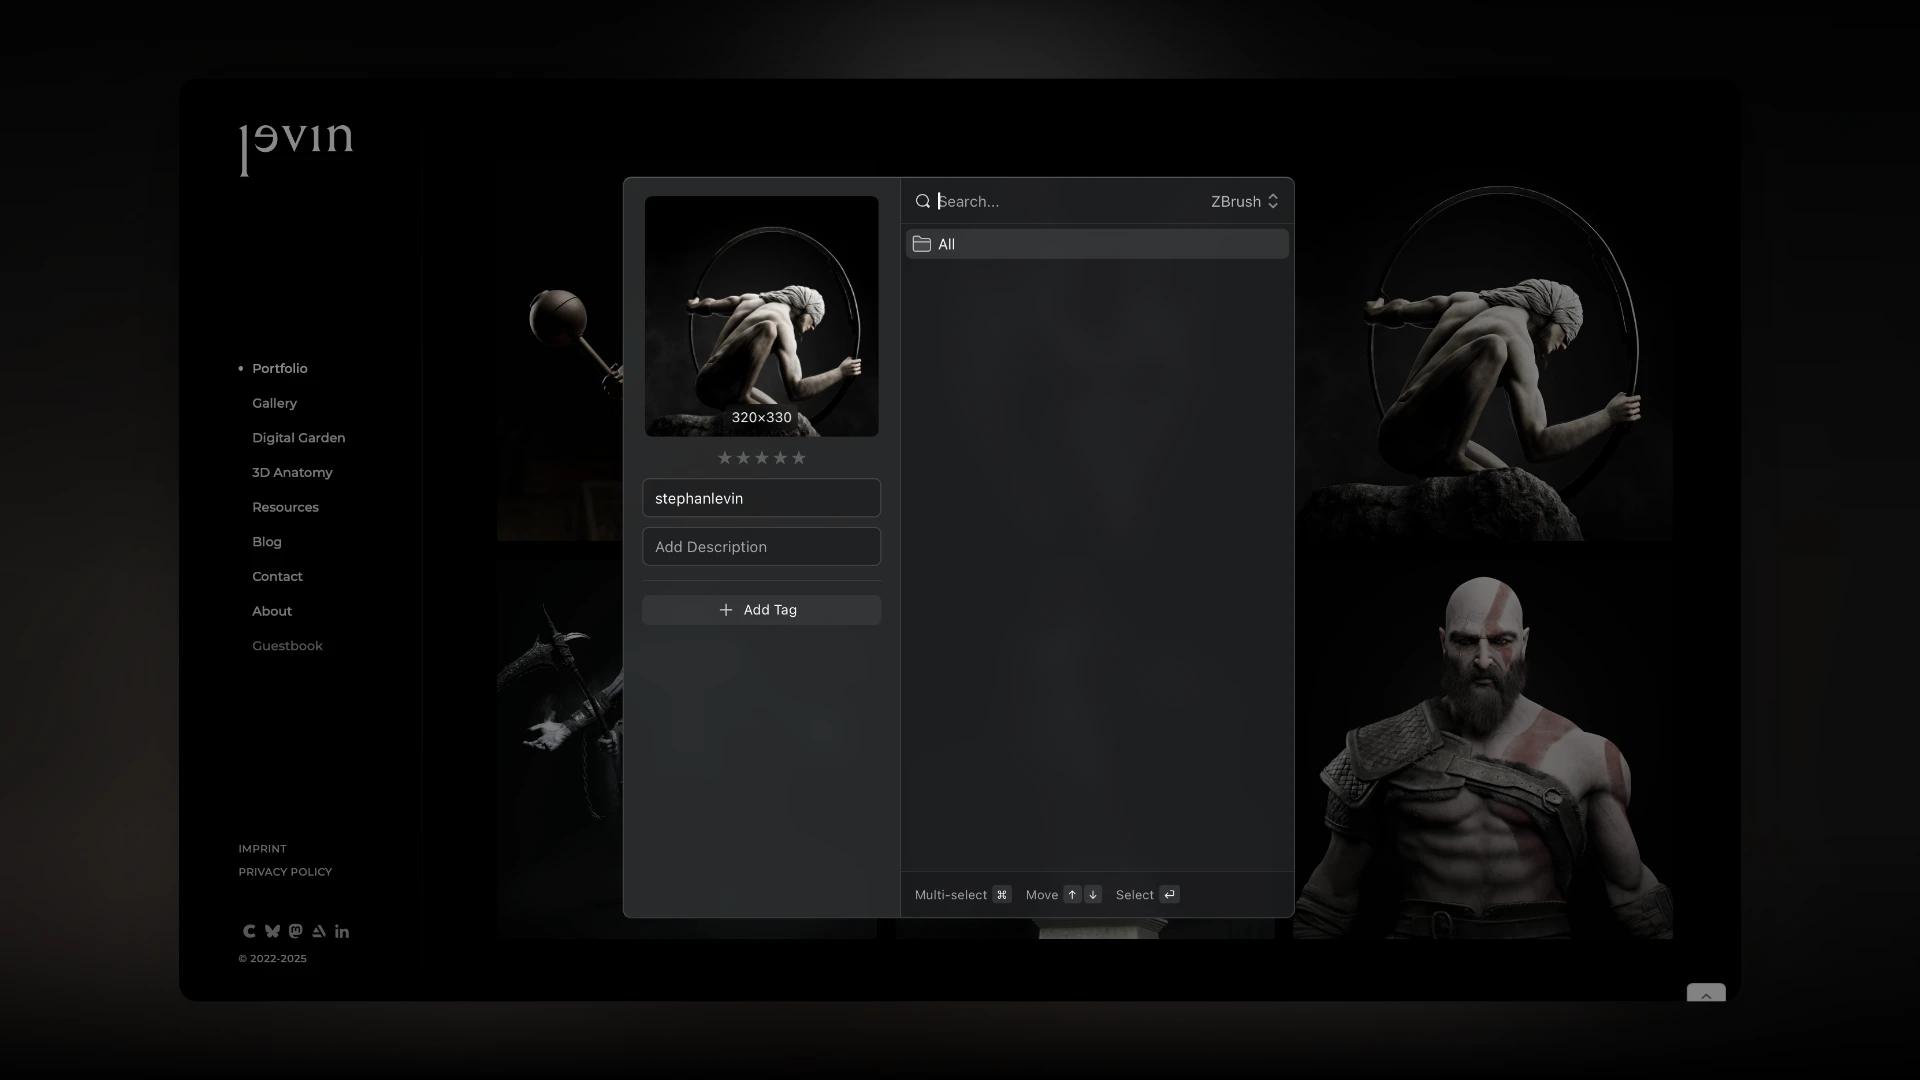Go to the Contact page
The image size is (1920, 1080).
(x=277, y=577)
